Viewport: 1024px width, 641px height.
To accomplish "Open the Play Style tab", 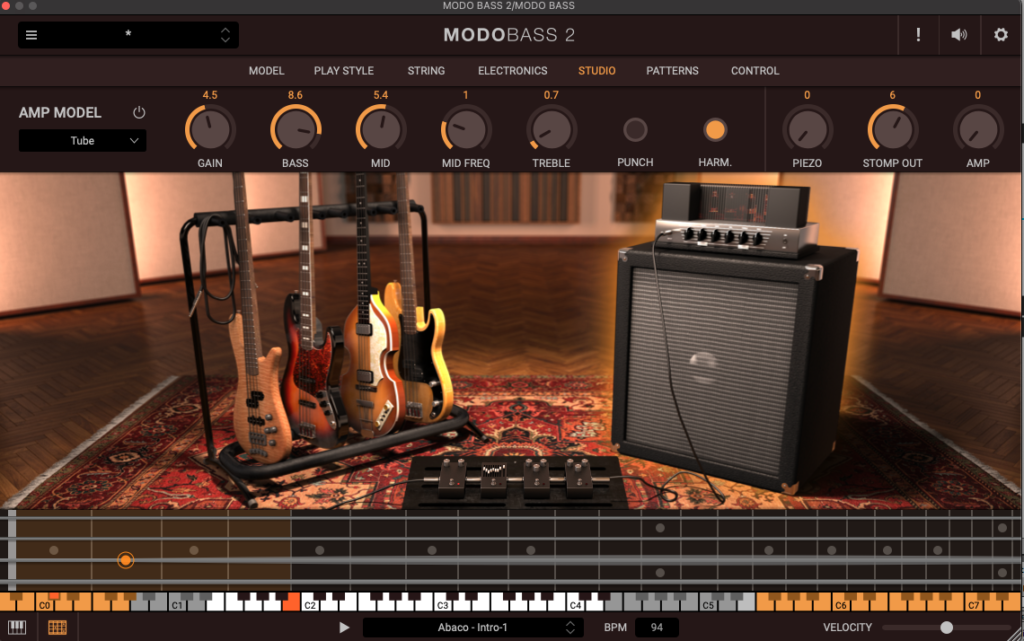I will pos(343,71).
